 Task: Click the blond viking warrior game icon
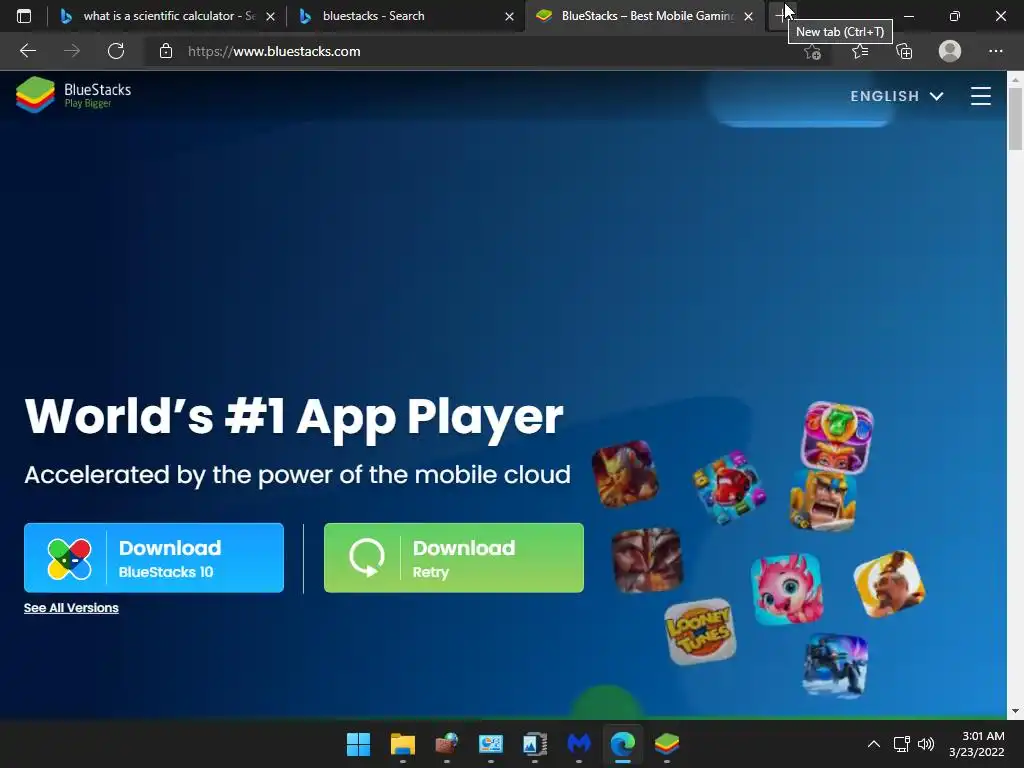(x=822, y=500)
